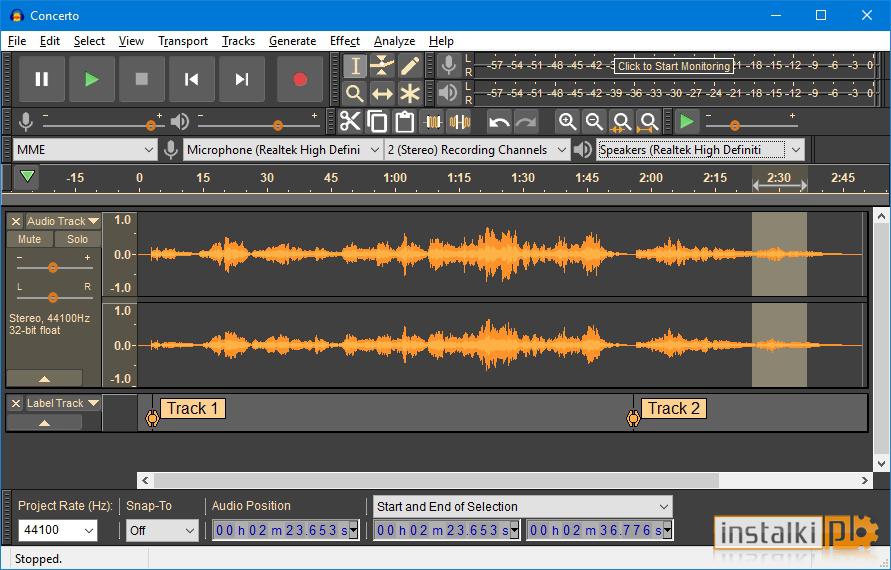Click the Record button
Screen dimensions: 891x570
299,79
